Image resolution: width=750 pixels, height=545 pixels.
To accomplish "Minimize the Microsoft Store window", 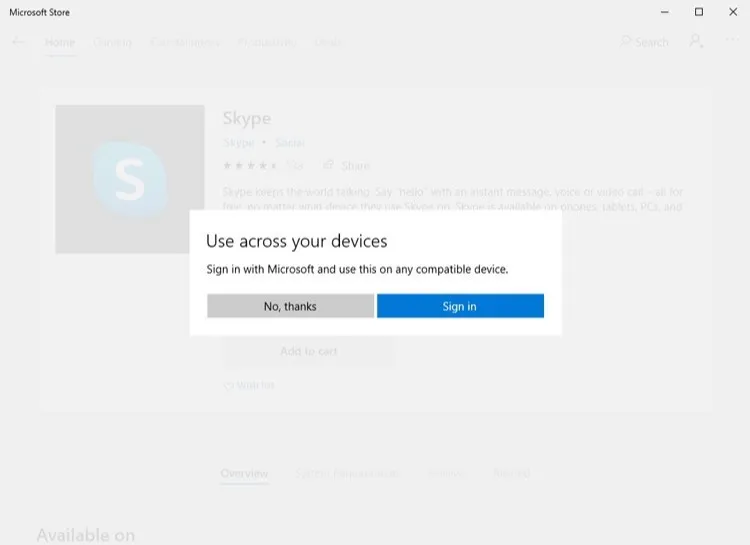I will pos(664,12).
